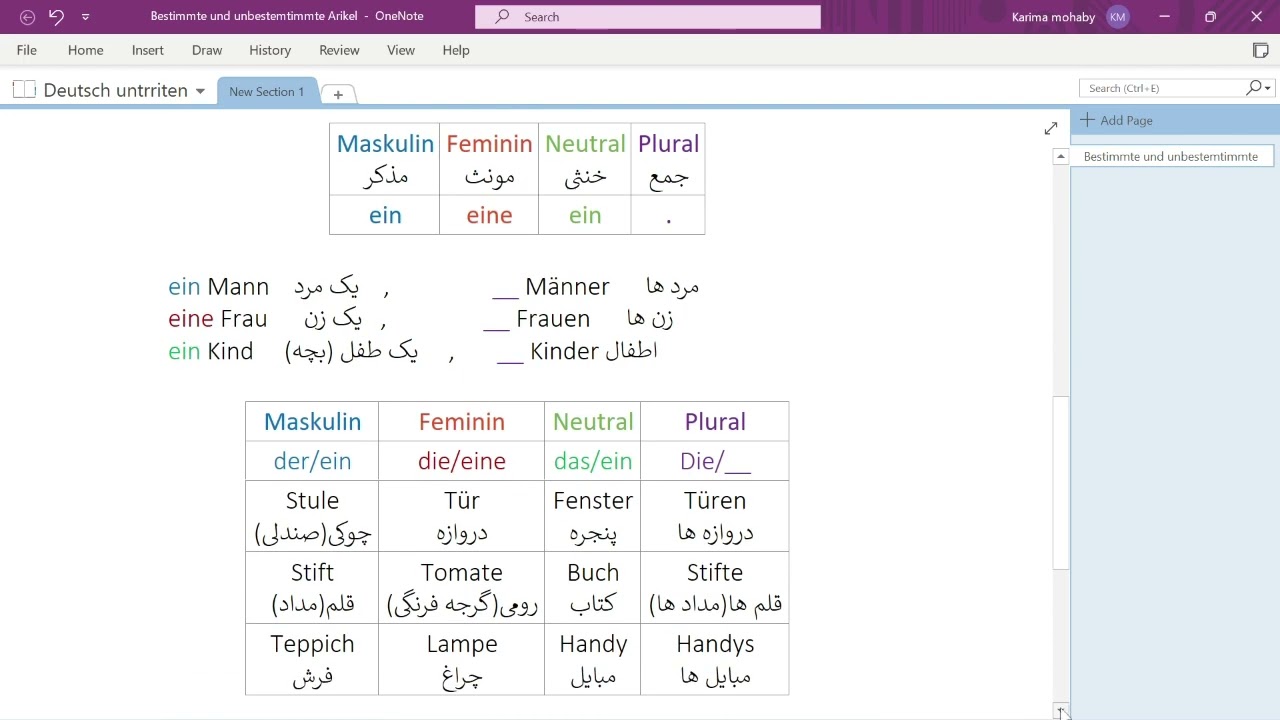Open the Help tab
The height and width of the screenshot is (720, 1280).
pos(456,50)
